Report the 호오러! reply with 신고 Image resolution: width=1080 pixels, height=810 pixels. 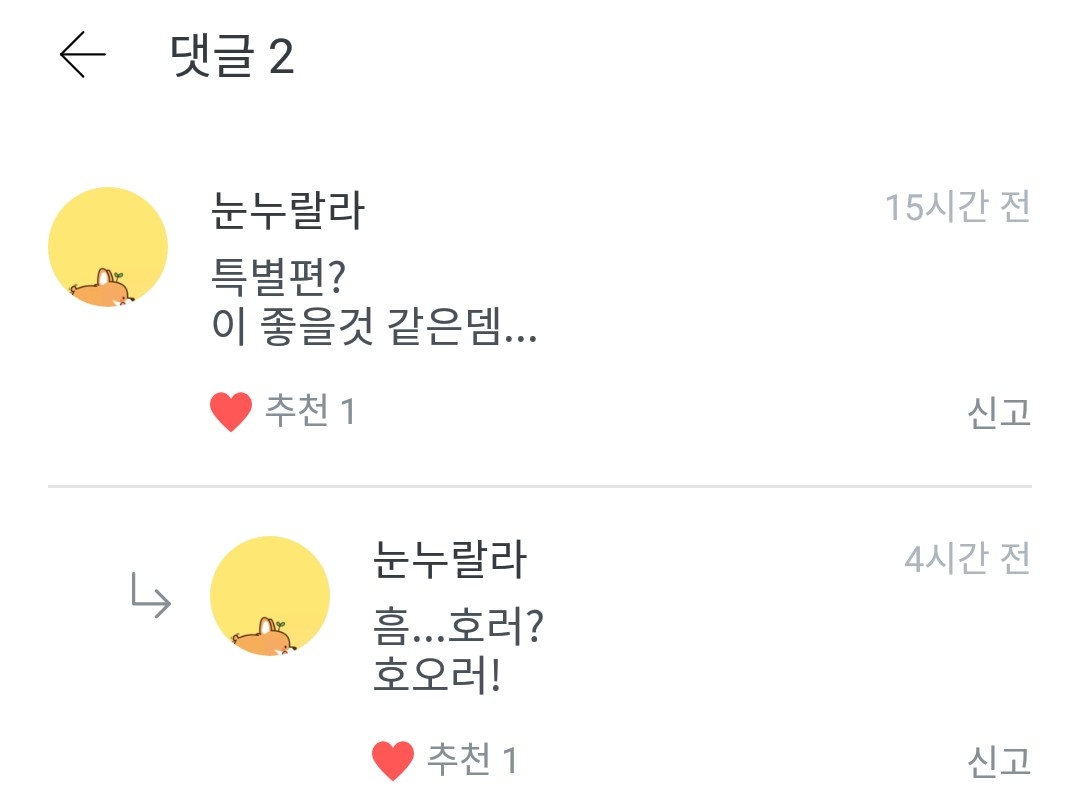coord(998,762)
